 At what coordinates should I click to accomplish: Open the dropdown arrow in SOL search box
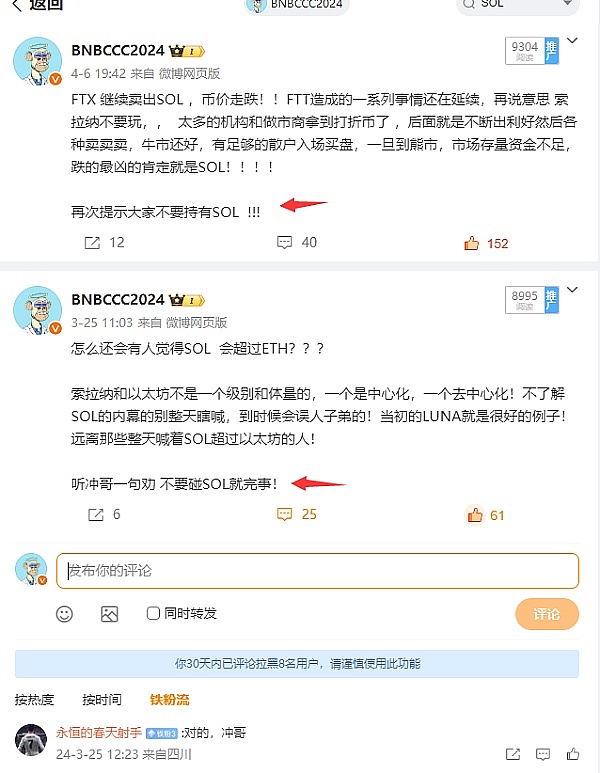[x=568, y=3]
